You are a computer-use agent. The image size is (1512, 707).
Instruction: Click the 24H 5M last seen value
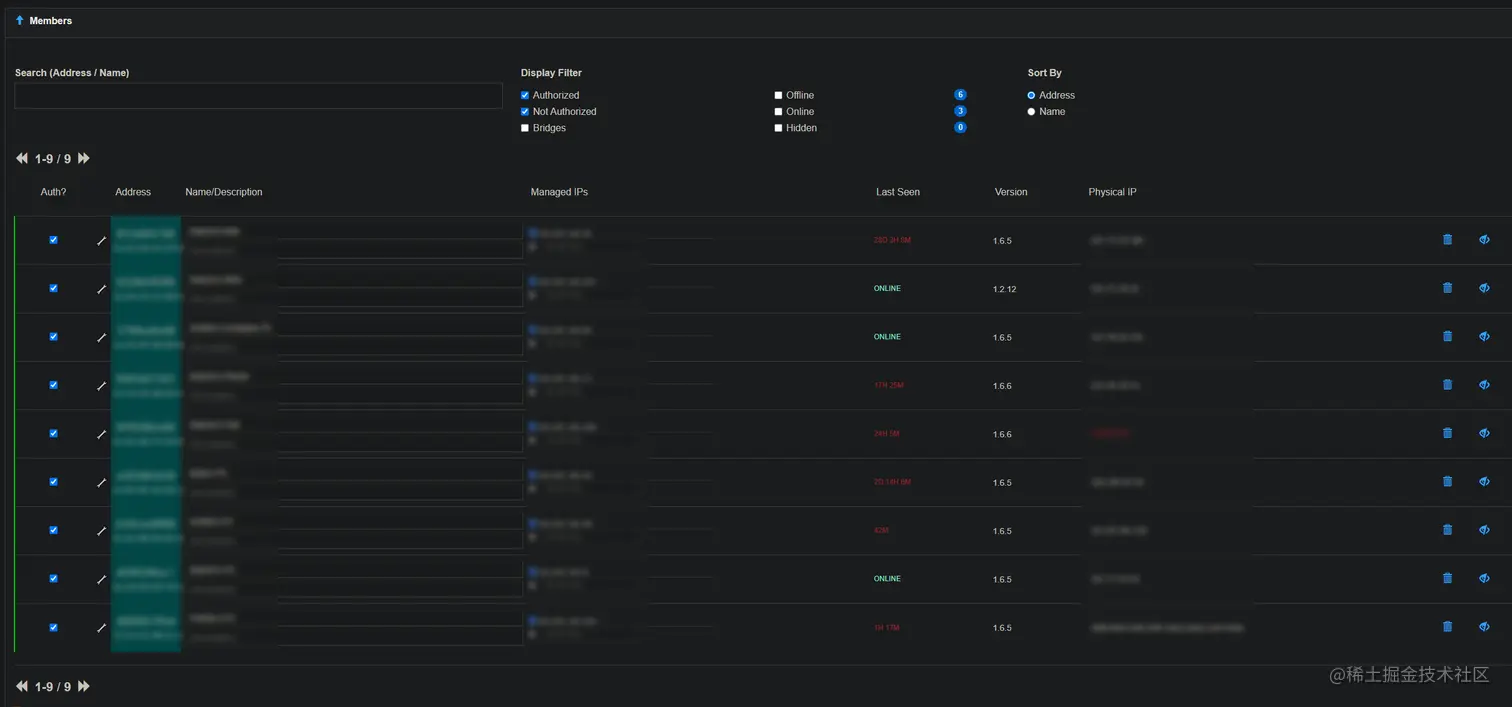point(887,433)
